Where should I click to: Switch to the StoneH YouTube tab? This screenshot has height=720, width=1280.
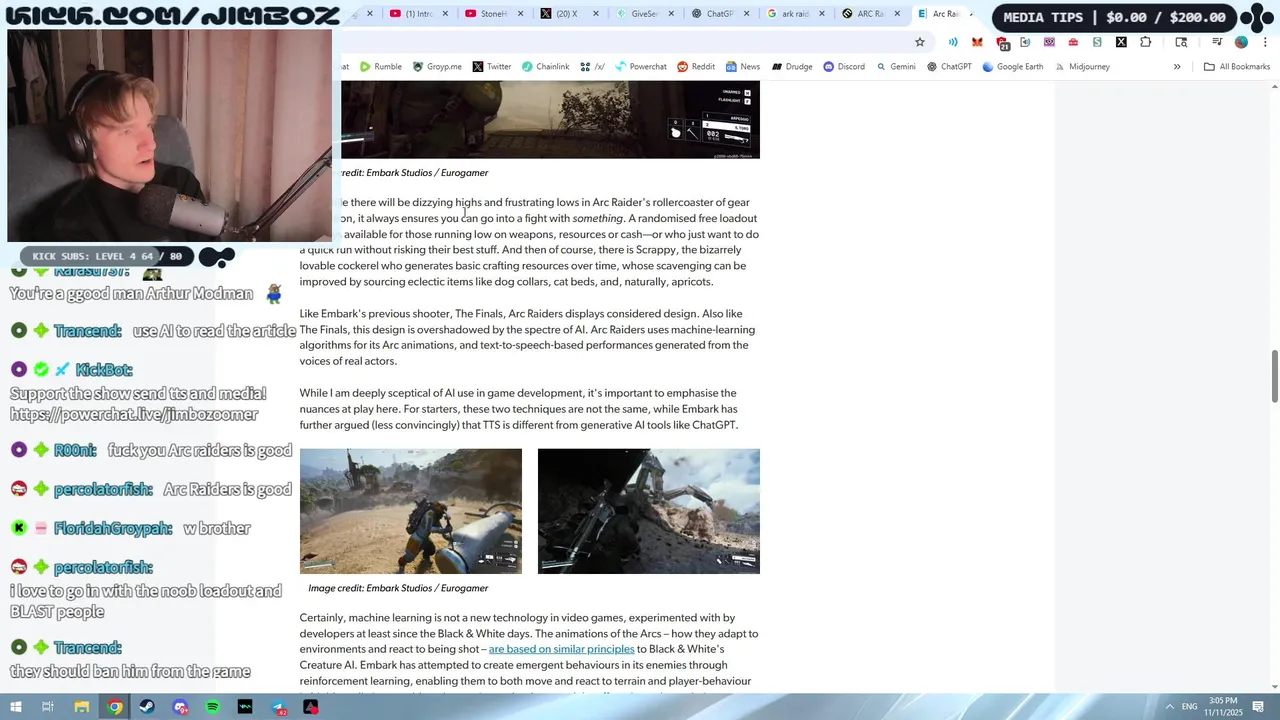pos(493,14)
